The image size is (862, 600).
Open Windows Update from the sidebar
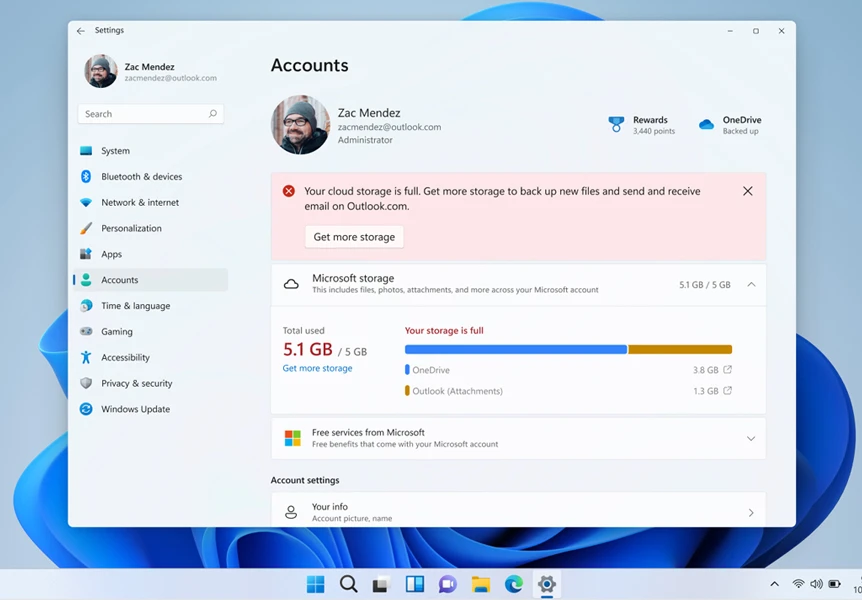151,409
